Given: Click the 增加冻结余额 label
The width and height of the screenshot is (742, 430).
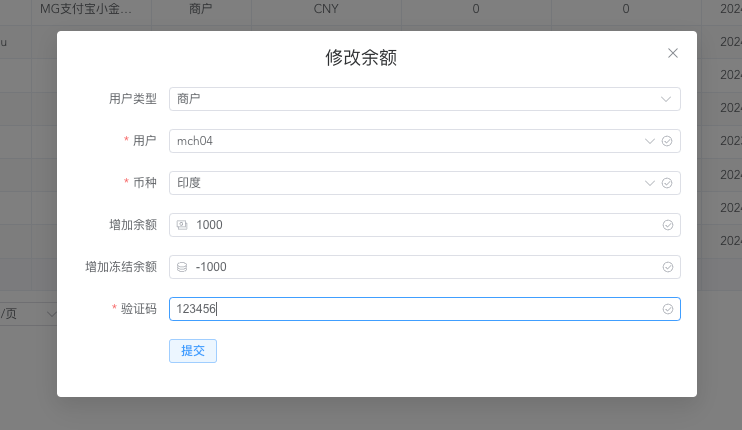Looking at the screenshot, I should point(121,267).
